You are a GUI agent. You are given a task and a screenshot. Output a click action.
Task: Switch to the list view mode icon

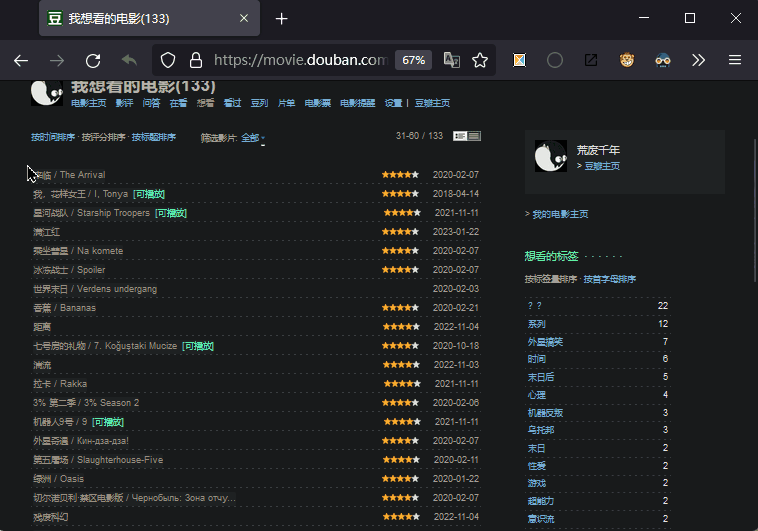[x=474, y=136]
